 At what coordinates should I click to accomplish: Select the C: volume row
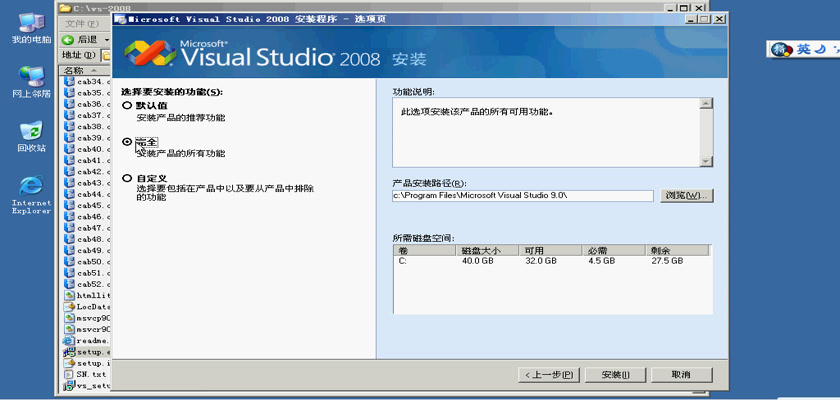pyautogui.click(x=552, y=261)
